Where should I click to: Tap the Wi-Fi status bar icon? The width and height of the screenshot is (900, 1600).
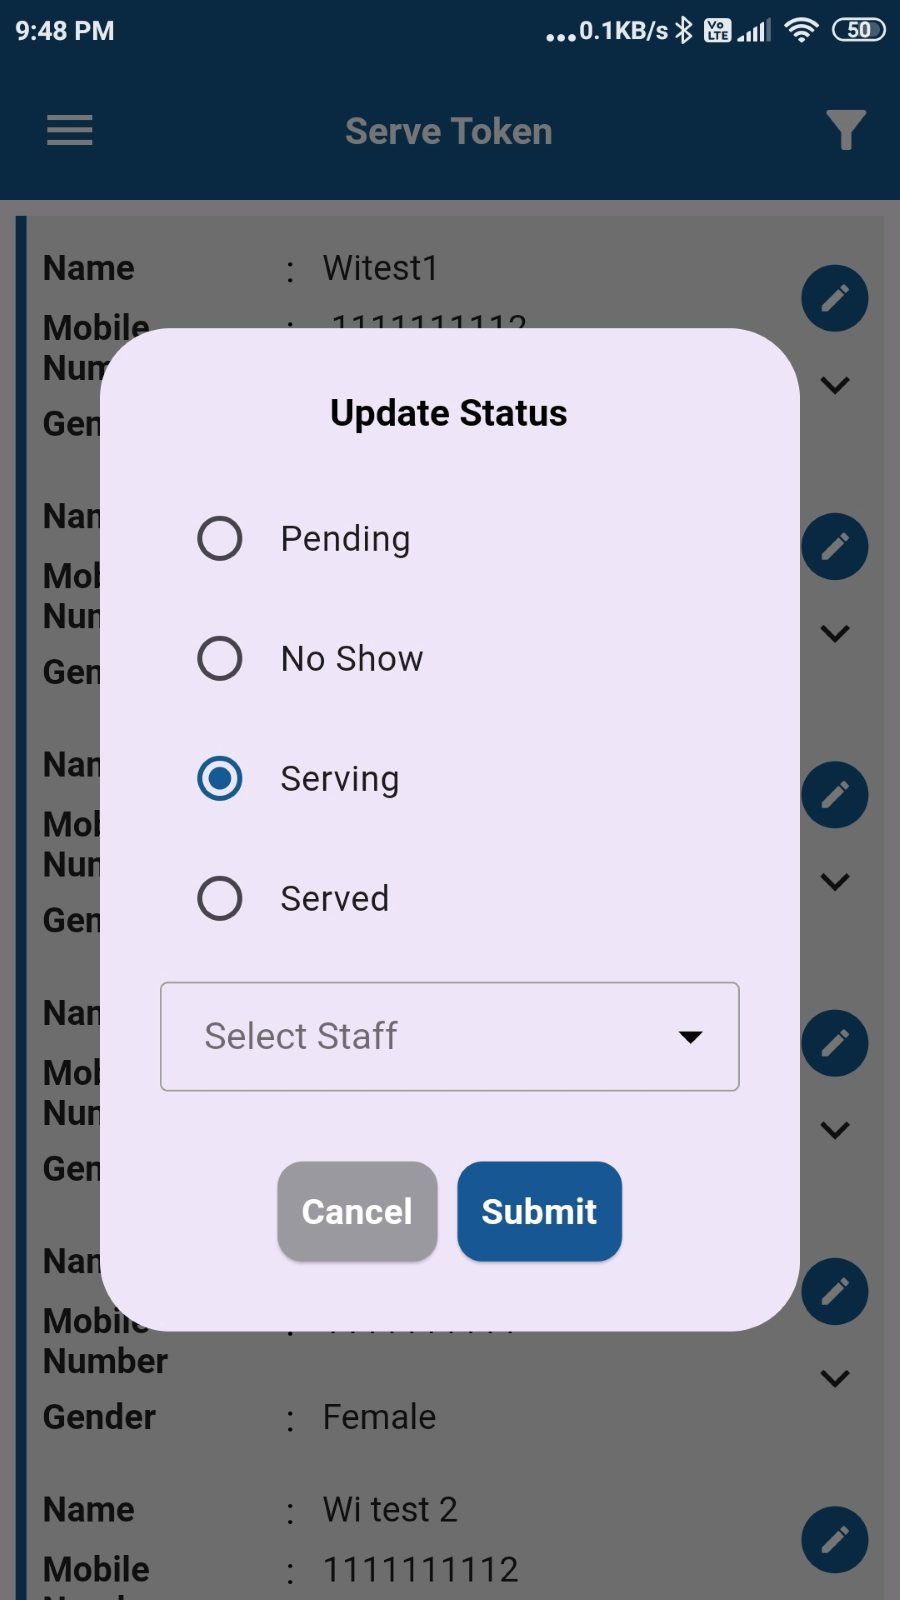pyautogui.click(x=801, y=30)
